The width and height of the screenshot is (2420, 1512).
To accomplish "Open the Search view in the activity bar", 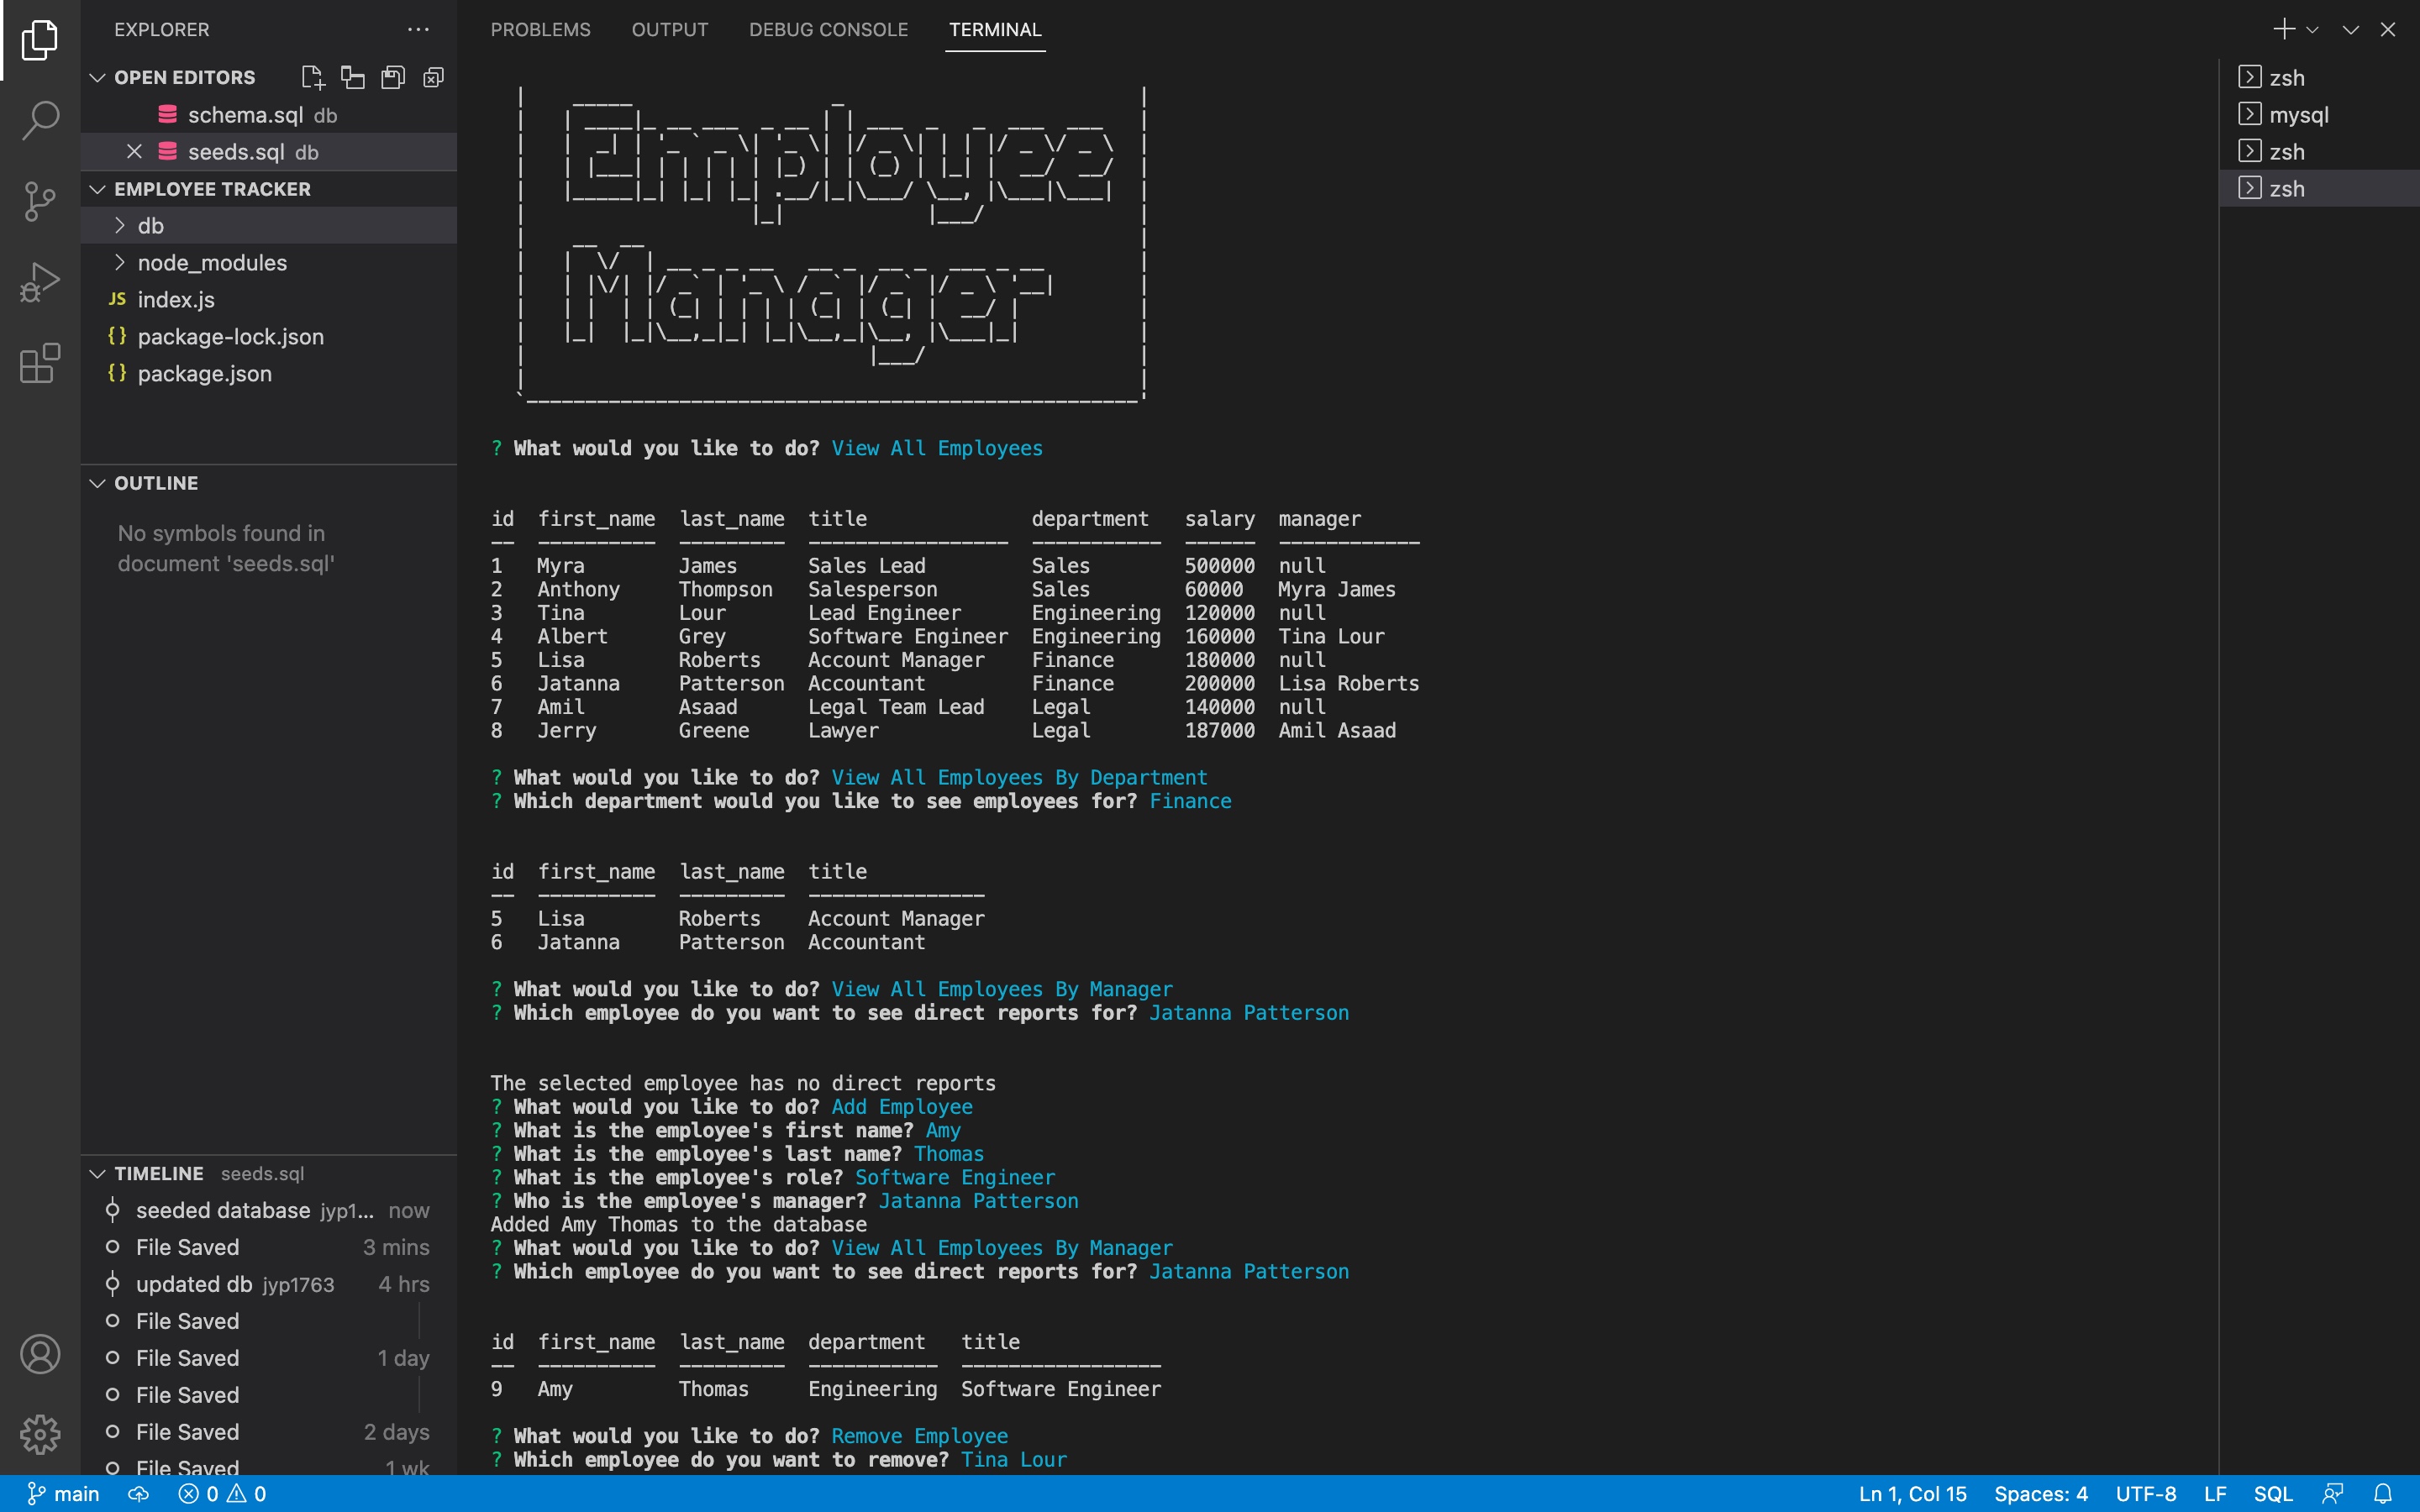I will click(40, 120).
